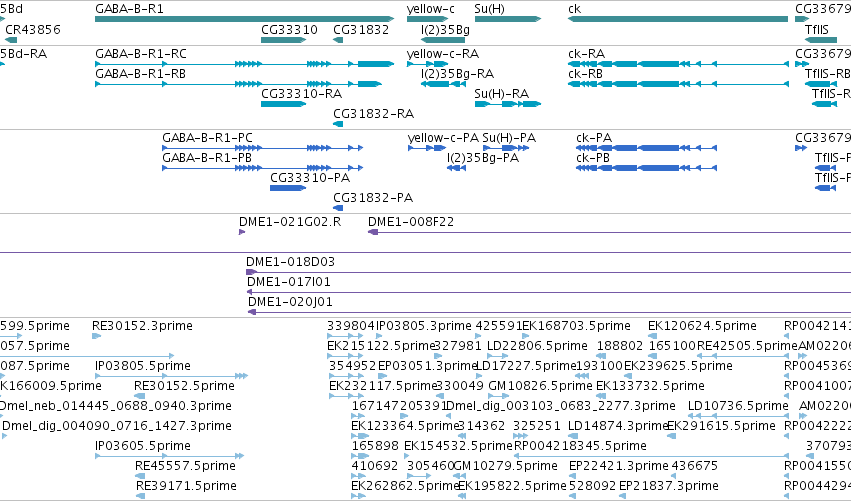The width and height of the screenshot is (851, 501).
Task: Open transcript ck-RA
Action: pyautogui.click(x=586, y=54)
